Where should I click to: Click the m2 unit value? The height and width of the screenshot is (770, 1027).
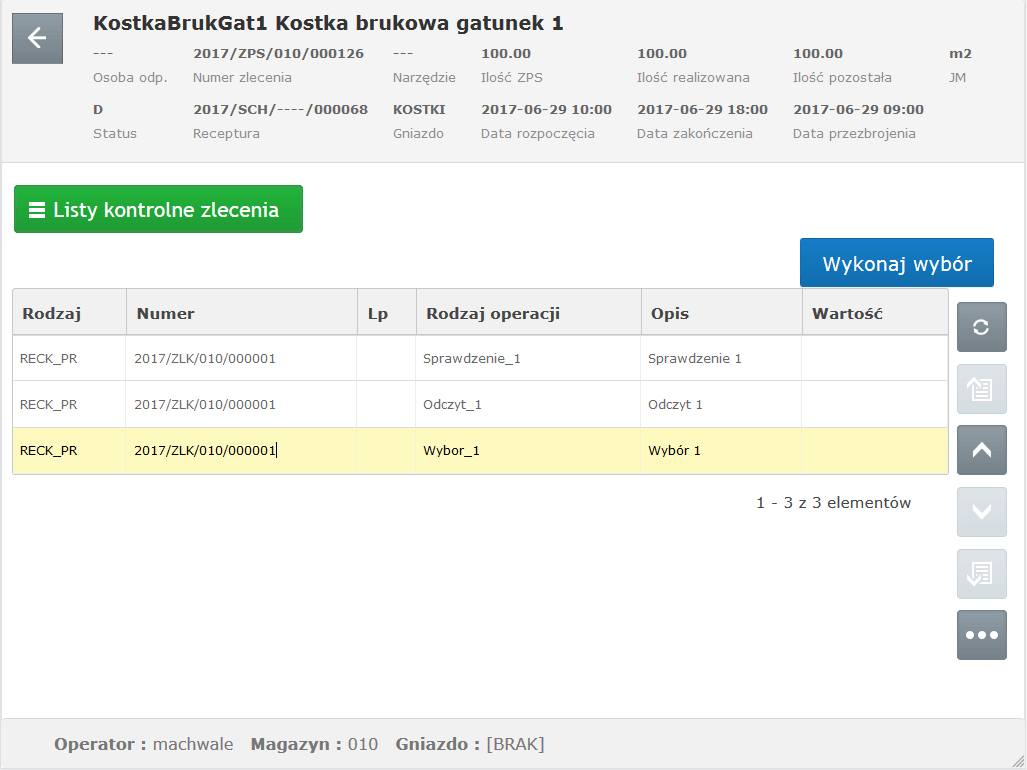(960, 54)
